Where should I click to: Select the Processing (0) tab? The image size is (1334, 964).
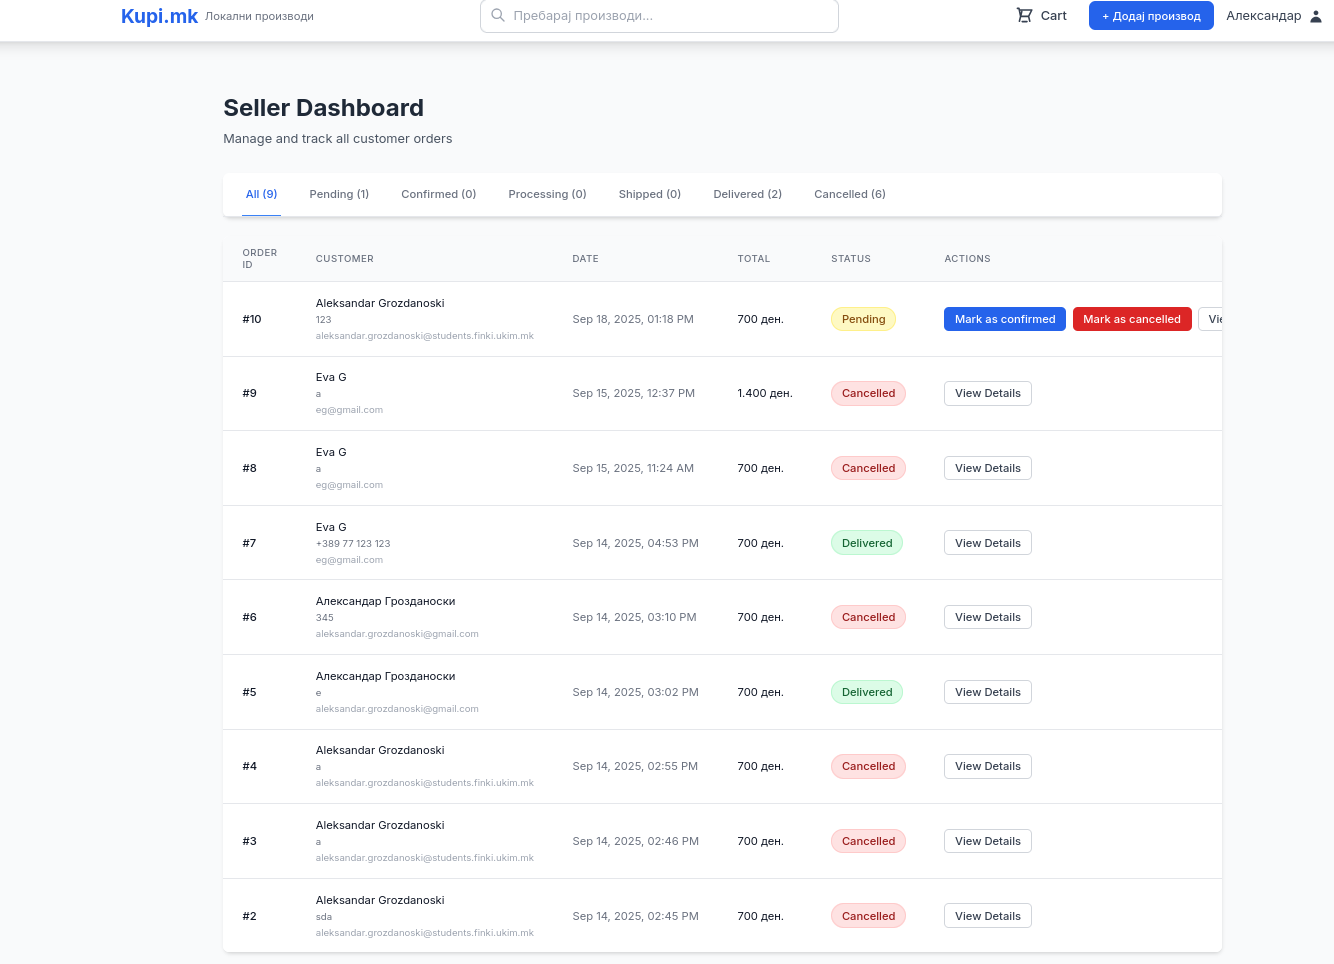click(x=547, y=194)
